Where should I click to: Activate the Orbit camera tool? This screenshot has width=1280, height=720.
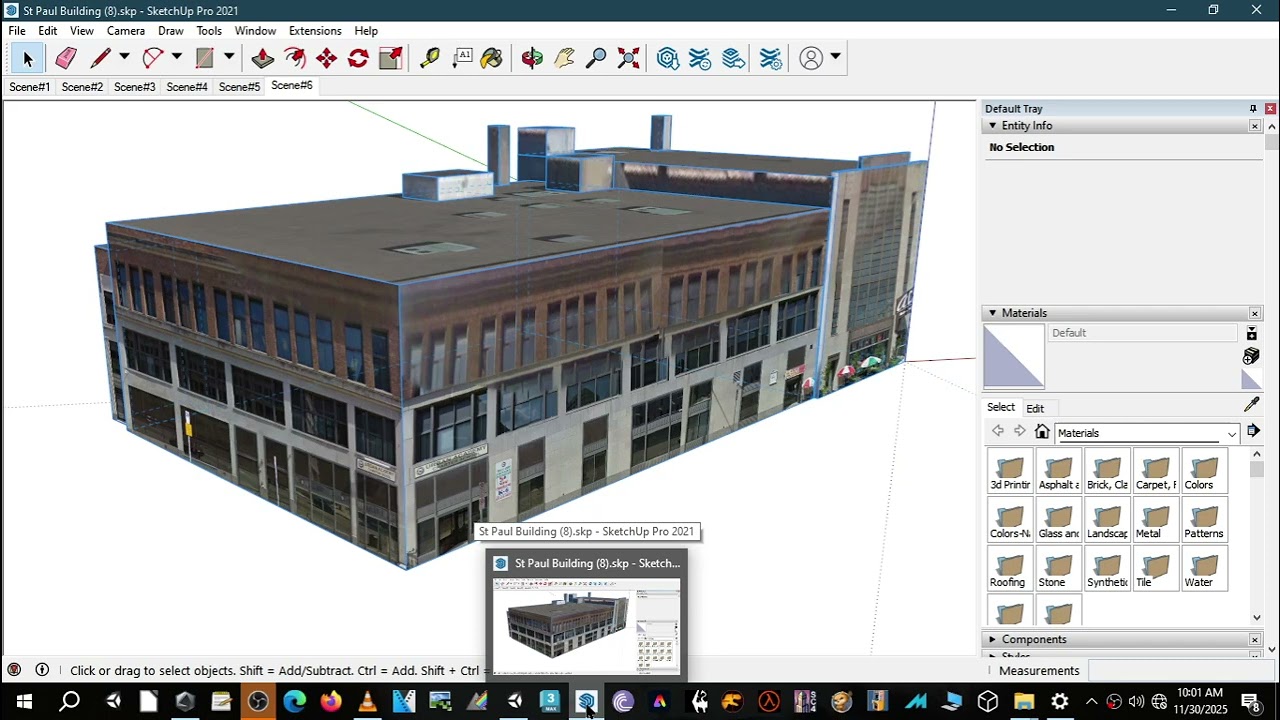pyautogui.click(x=532, y=59)
